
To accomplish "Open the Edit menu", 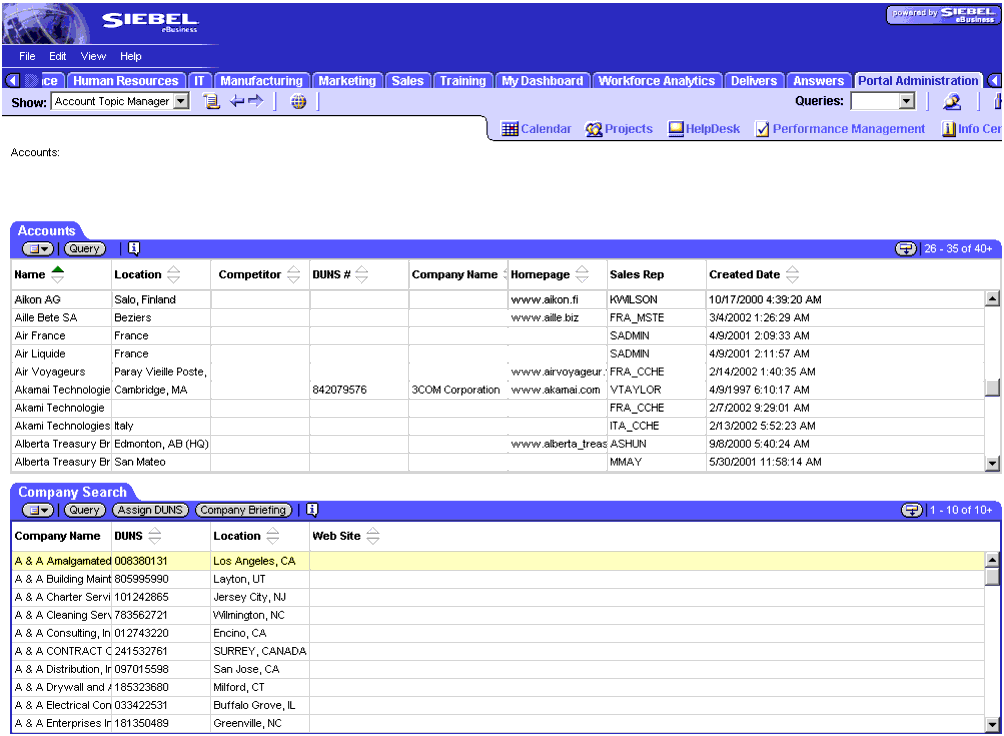I will coord(58,56).
